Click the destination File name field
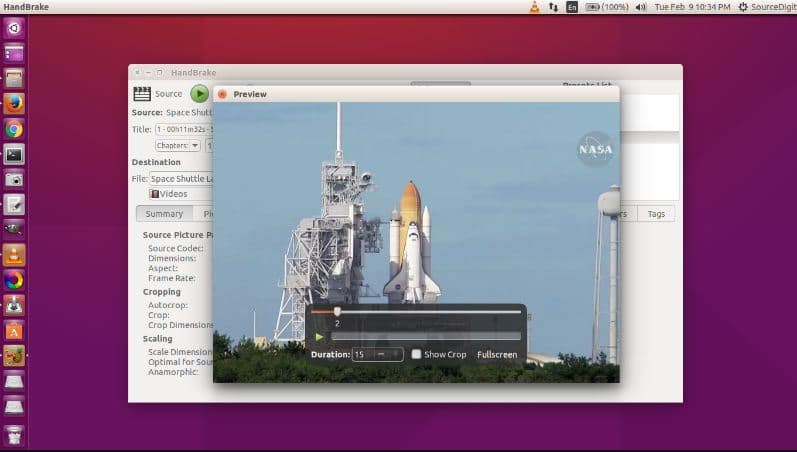This screenshot has height=452, width=797. click(x=180, y=179)
